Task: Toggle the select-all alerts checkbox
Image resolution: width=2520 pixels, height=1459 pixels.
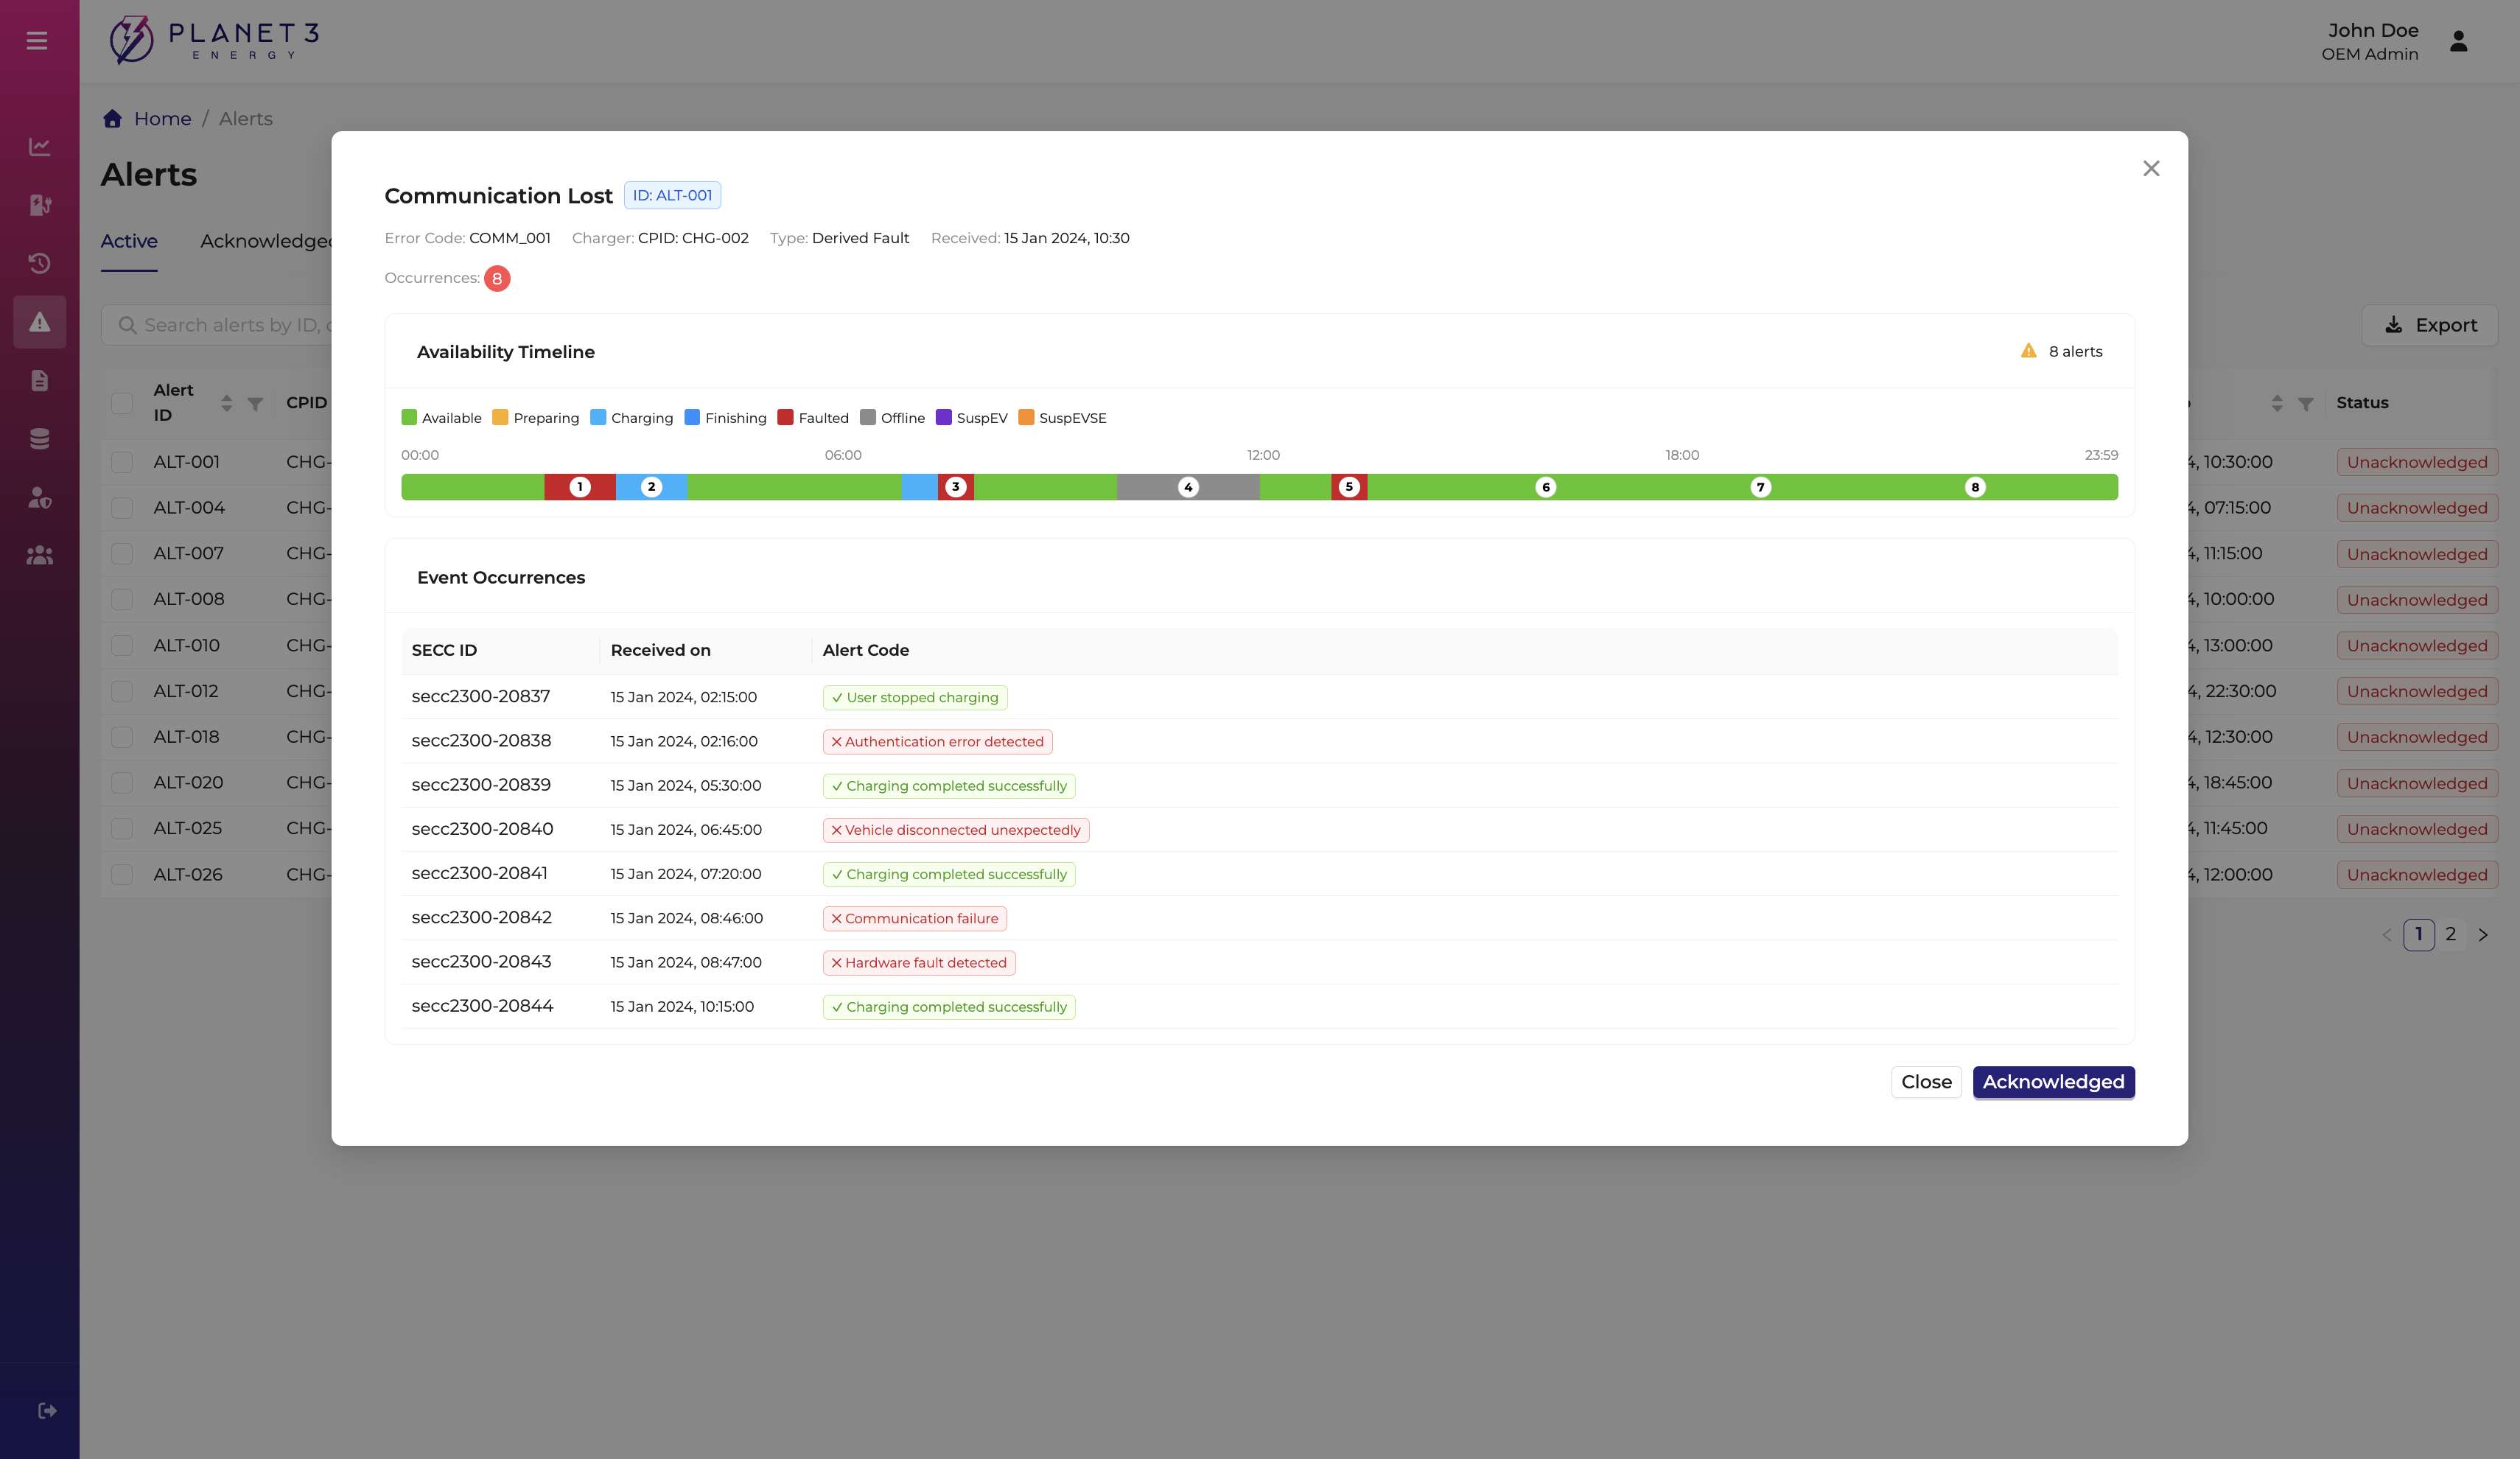Action: pyautogui.click(x=122, y=403)
